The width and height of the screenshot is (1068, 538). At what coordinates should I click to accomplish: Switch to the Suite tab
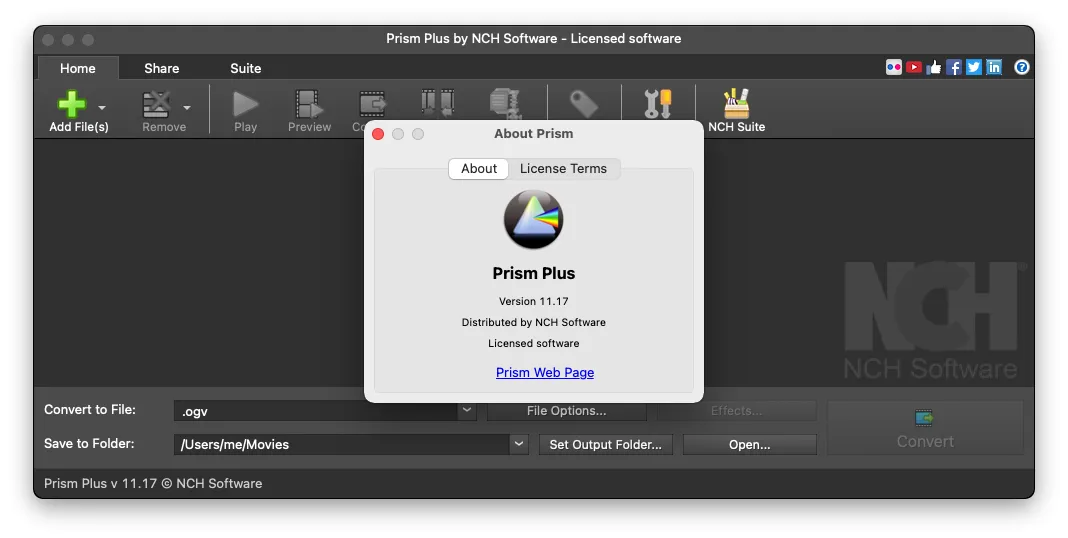point(246,68)
